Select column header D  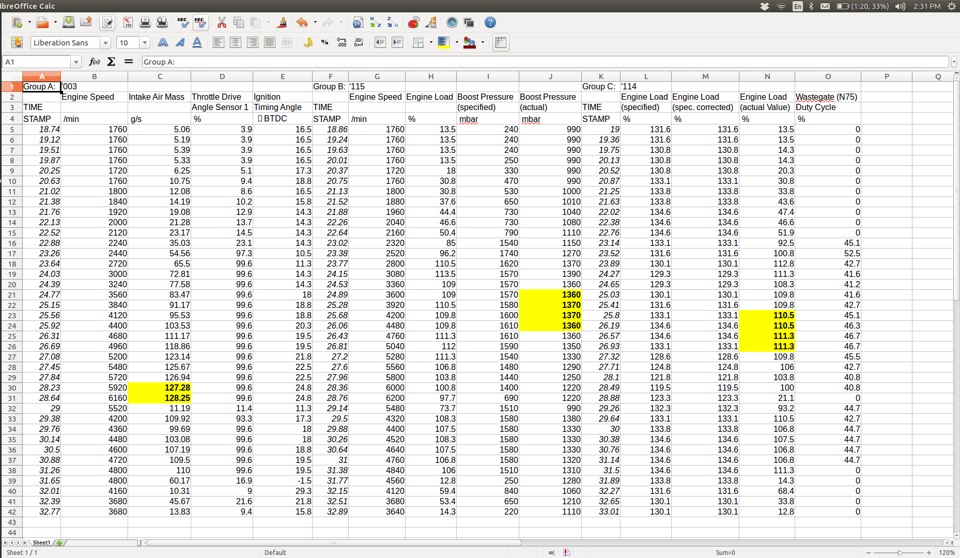(x=222, y=77)
